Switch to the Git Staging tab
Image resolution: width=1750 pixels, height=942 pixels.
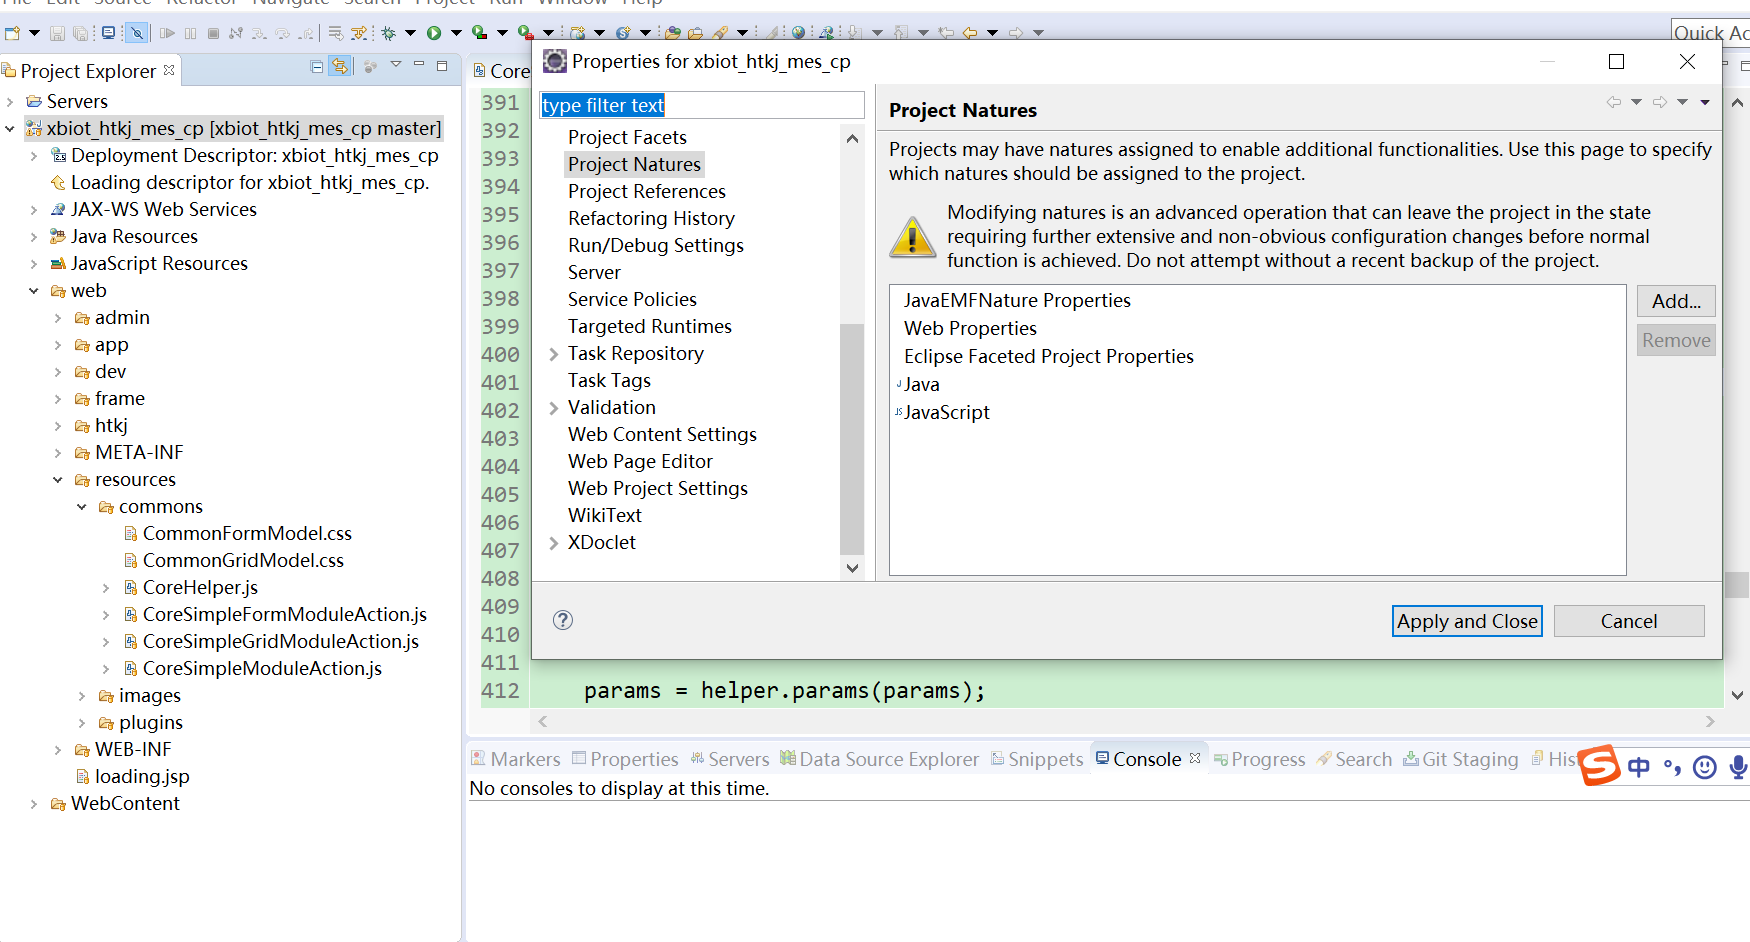[x=1470, y=759]
